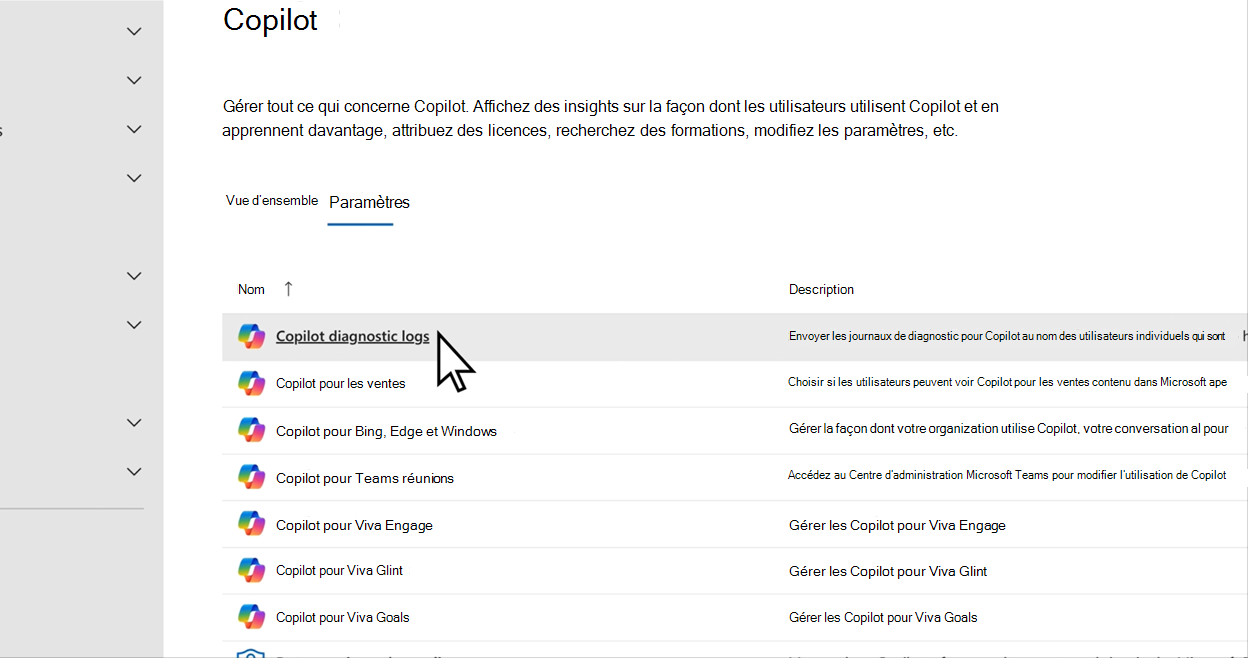Sort by the Nom column header
1248x658 pixels.
(251, 289)
